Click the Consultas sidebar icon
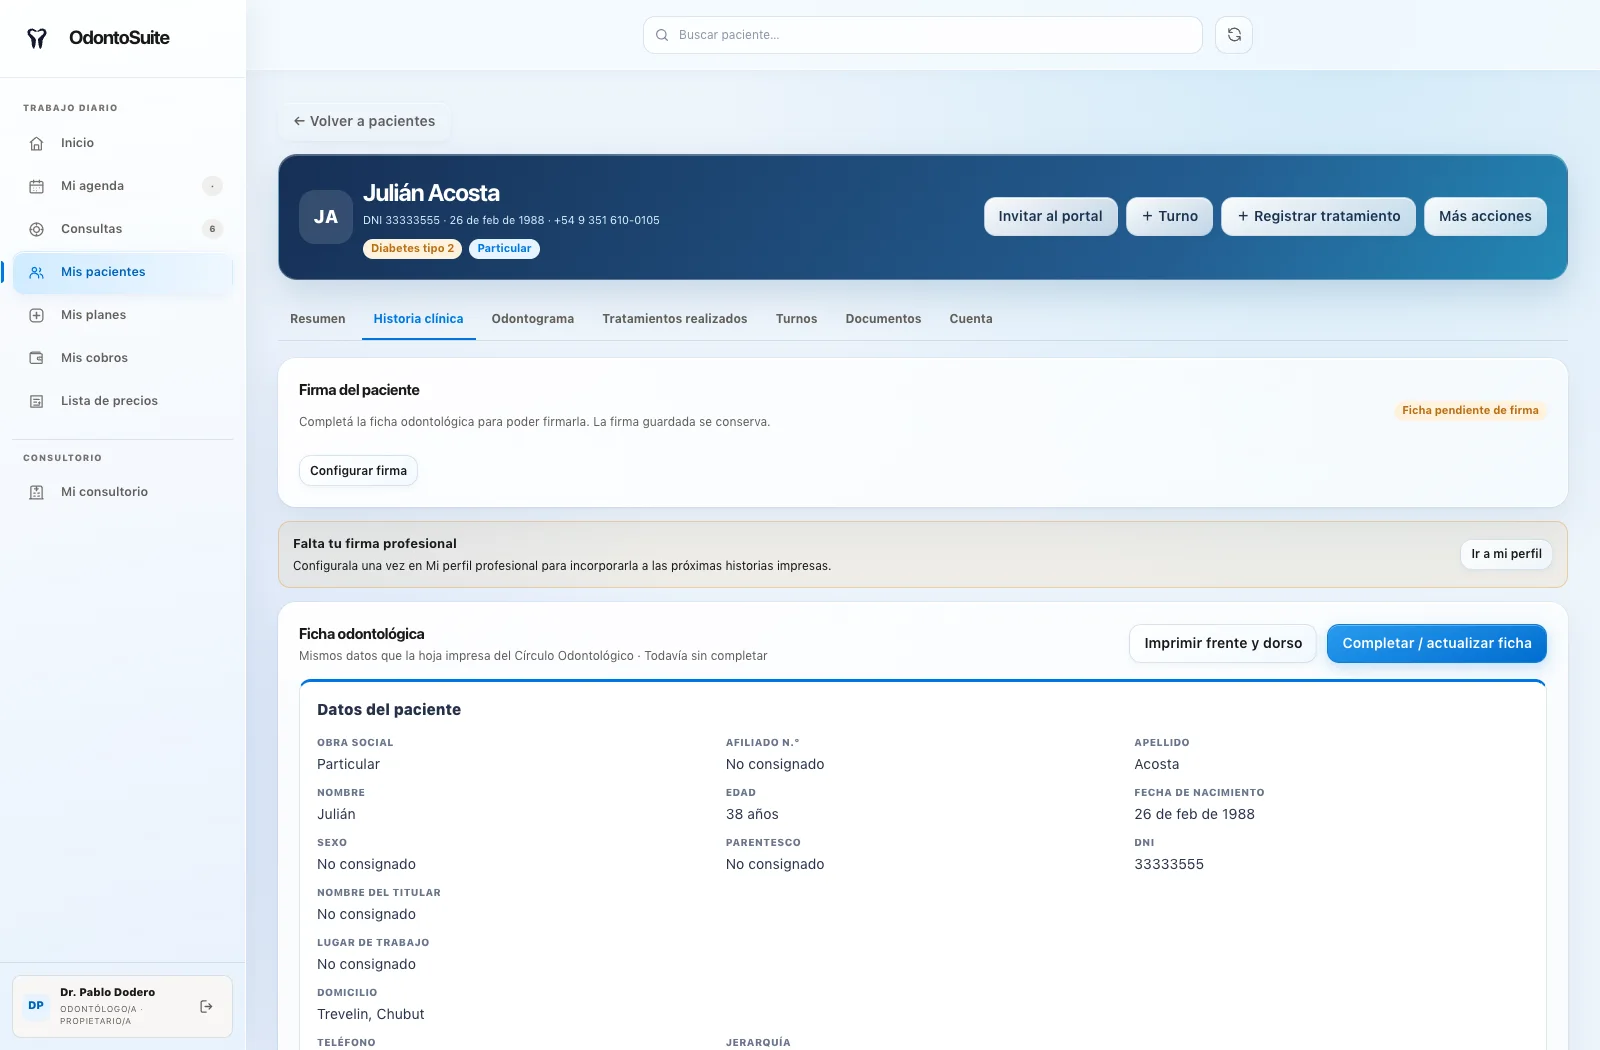The height and width of the screenshot is (1050, 1600). tap(37, 229)
